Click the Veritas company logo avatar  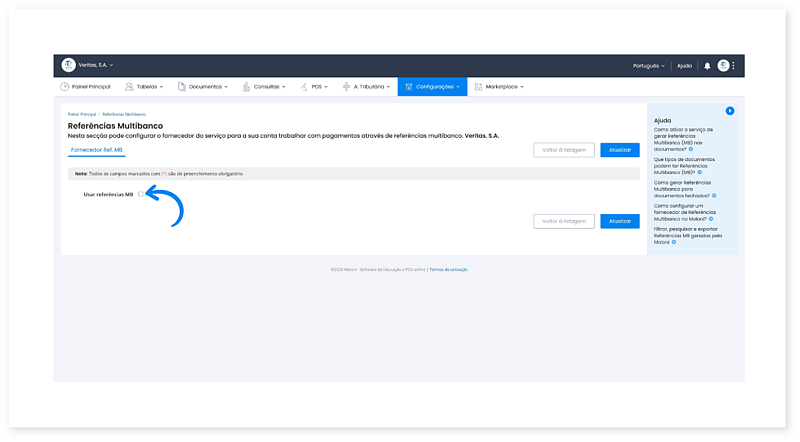pos(69,65)
